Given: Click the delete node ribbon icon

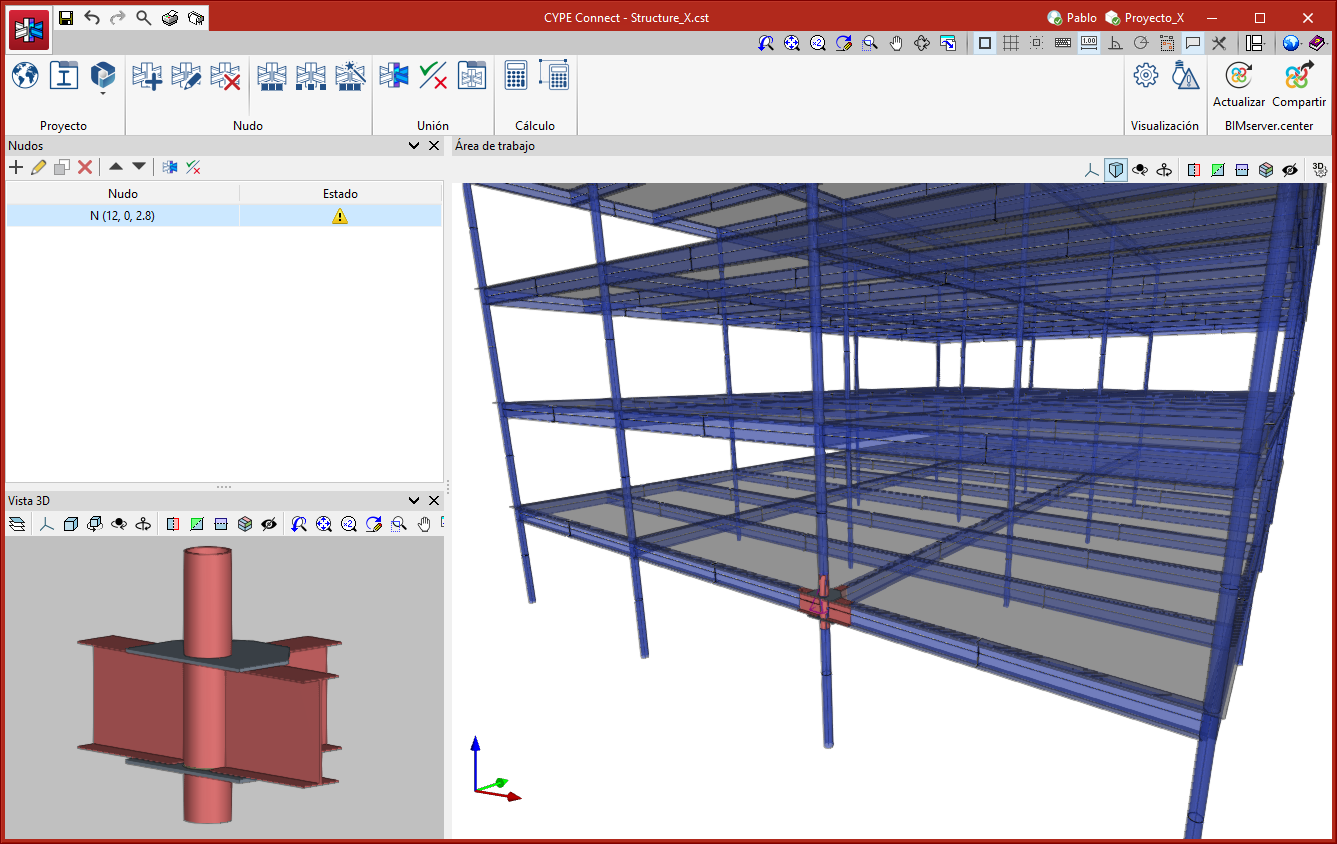Looking at the screenshot, I should [x=225, y=76].
